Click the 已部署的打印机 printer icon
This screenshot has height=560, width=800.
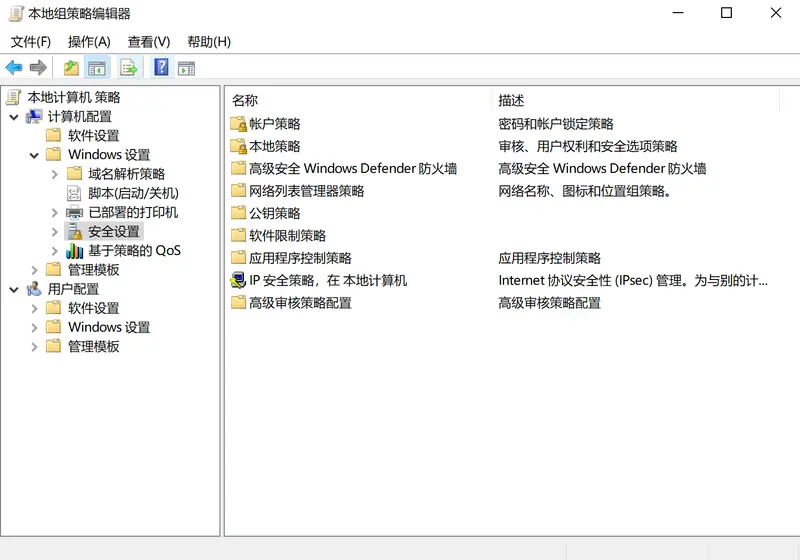click(x=74, y=212)
